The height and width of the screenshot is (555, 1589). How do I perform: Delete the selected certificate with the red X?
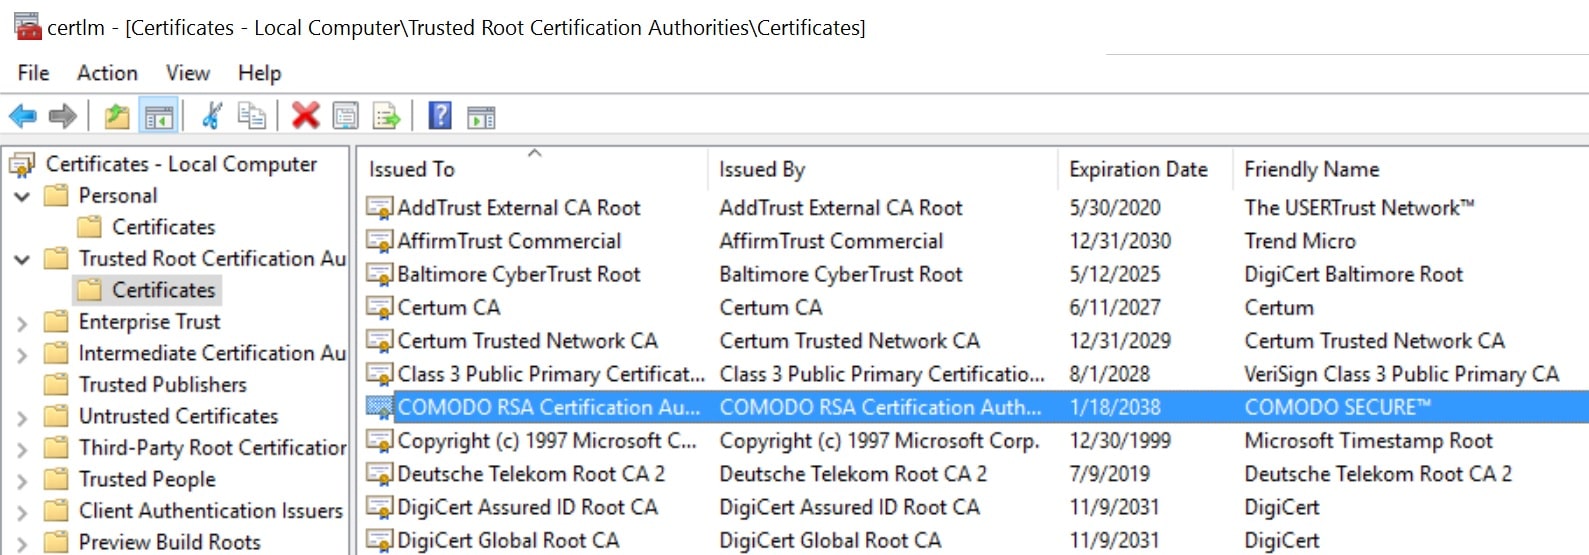[305, 116]
